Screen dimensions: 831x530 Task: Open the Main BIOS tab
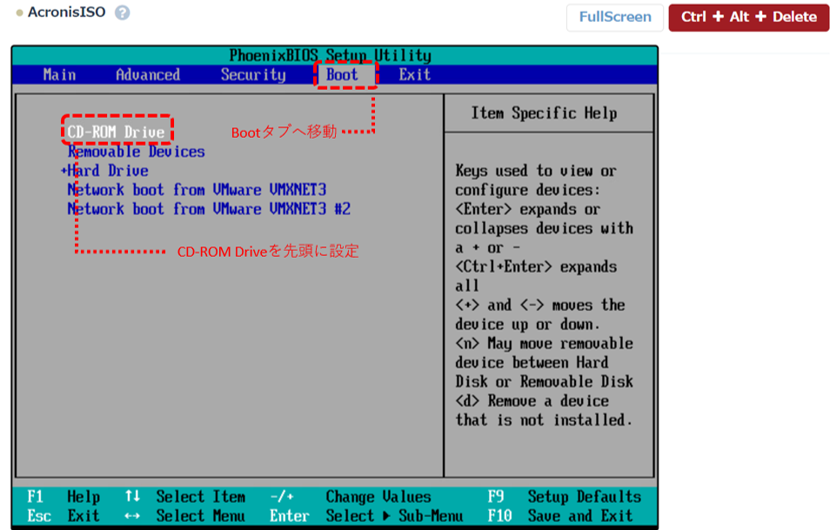[60, 75]
